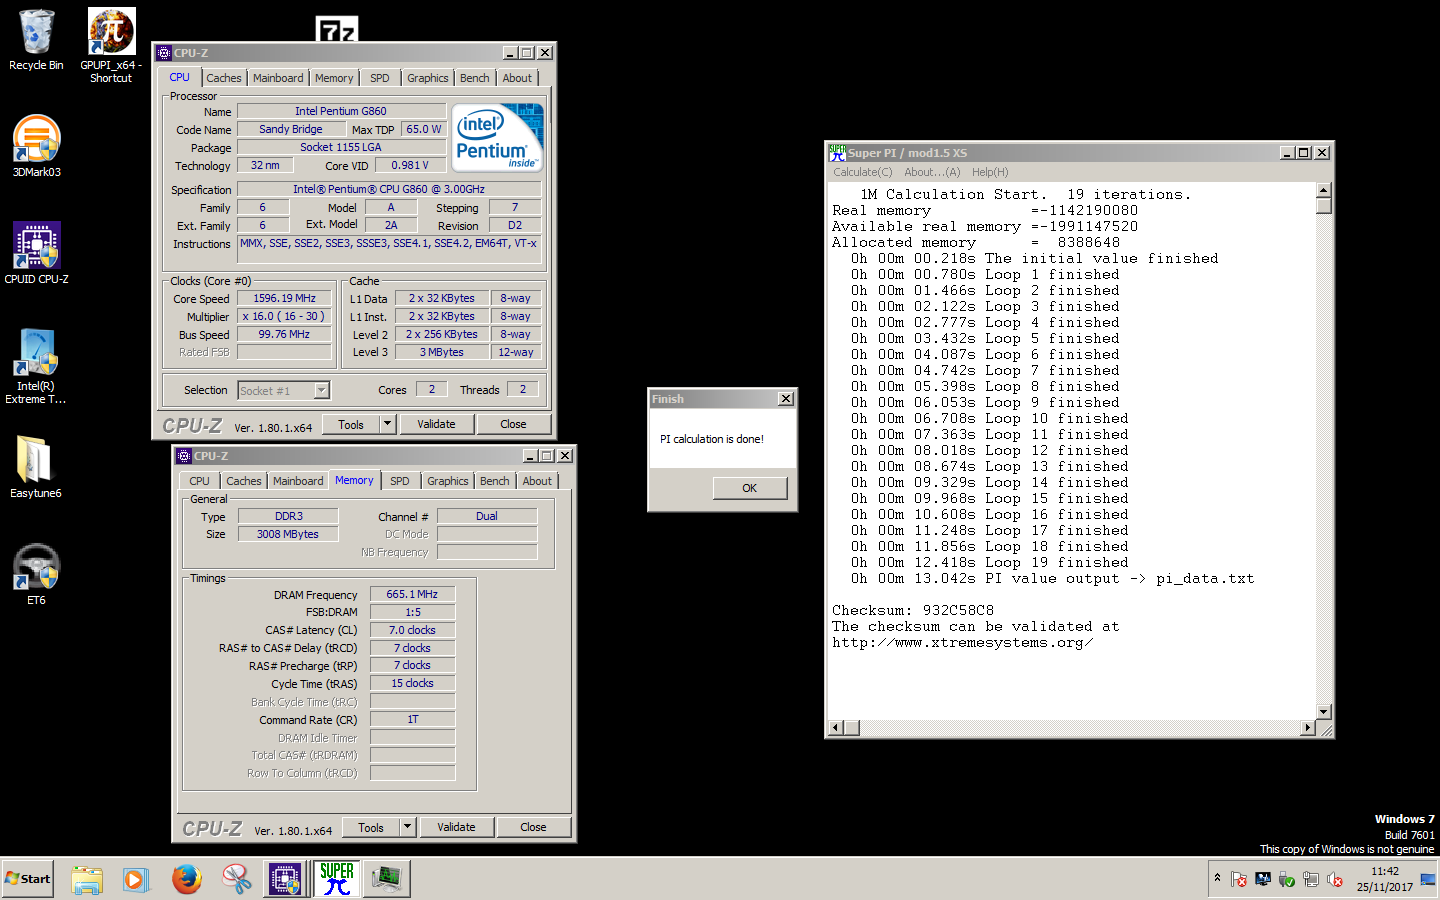Screen dimensions: 1440x900
Task: Click the DRAM Frequency 665.1 MHz field
Action: point(412,594)
